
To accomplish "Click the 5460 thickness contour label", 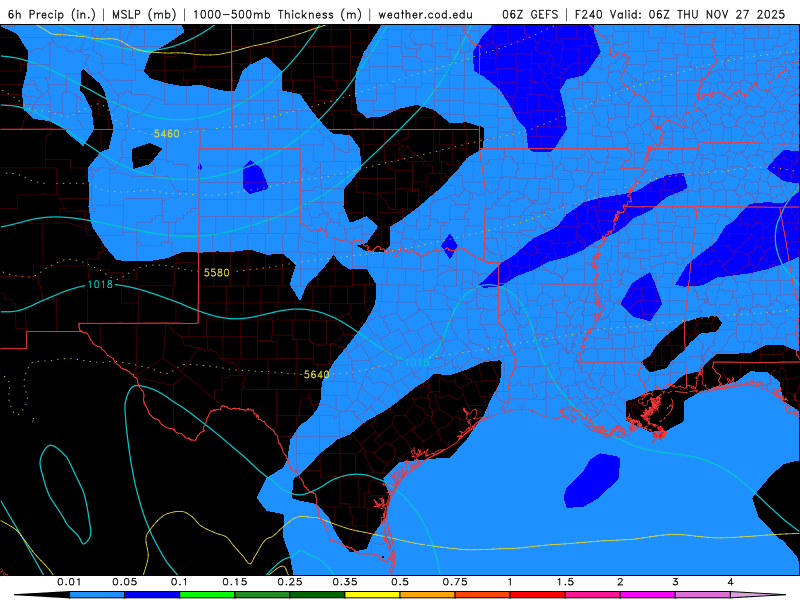I will 167,134.
